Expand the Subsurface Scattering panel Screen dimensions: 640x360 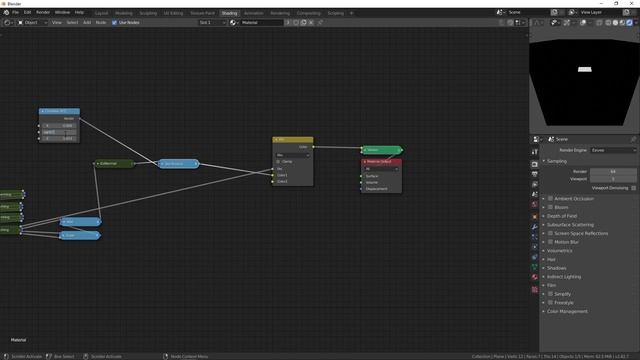(570, 224)
